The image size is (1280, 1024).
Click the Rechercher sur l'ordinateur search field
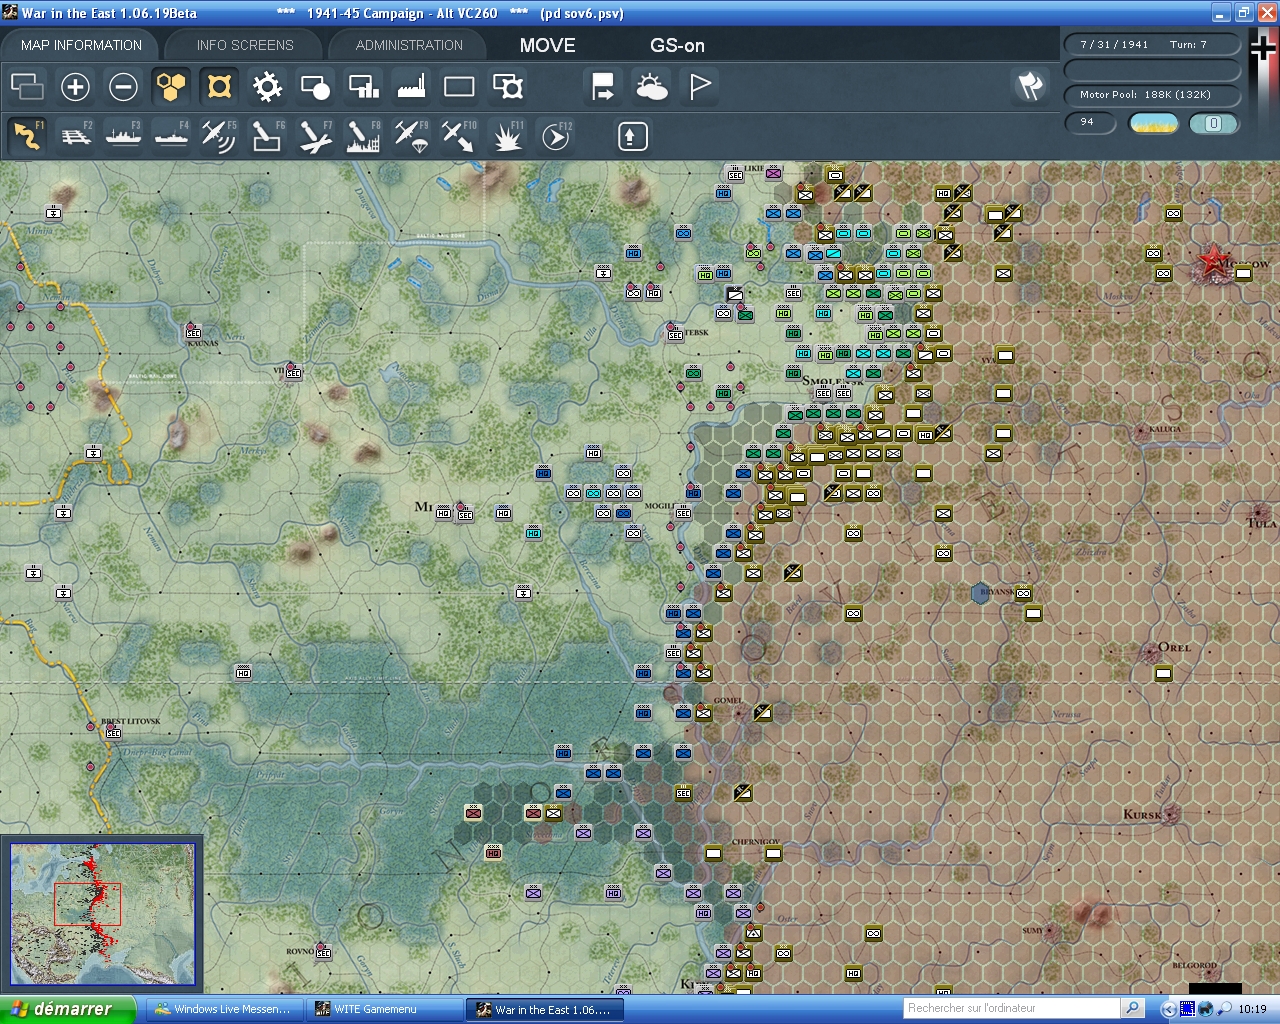coord(1012,1008)
